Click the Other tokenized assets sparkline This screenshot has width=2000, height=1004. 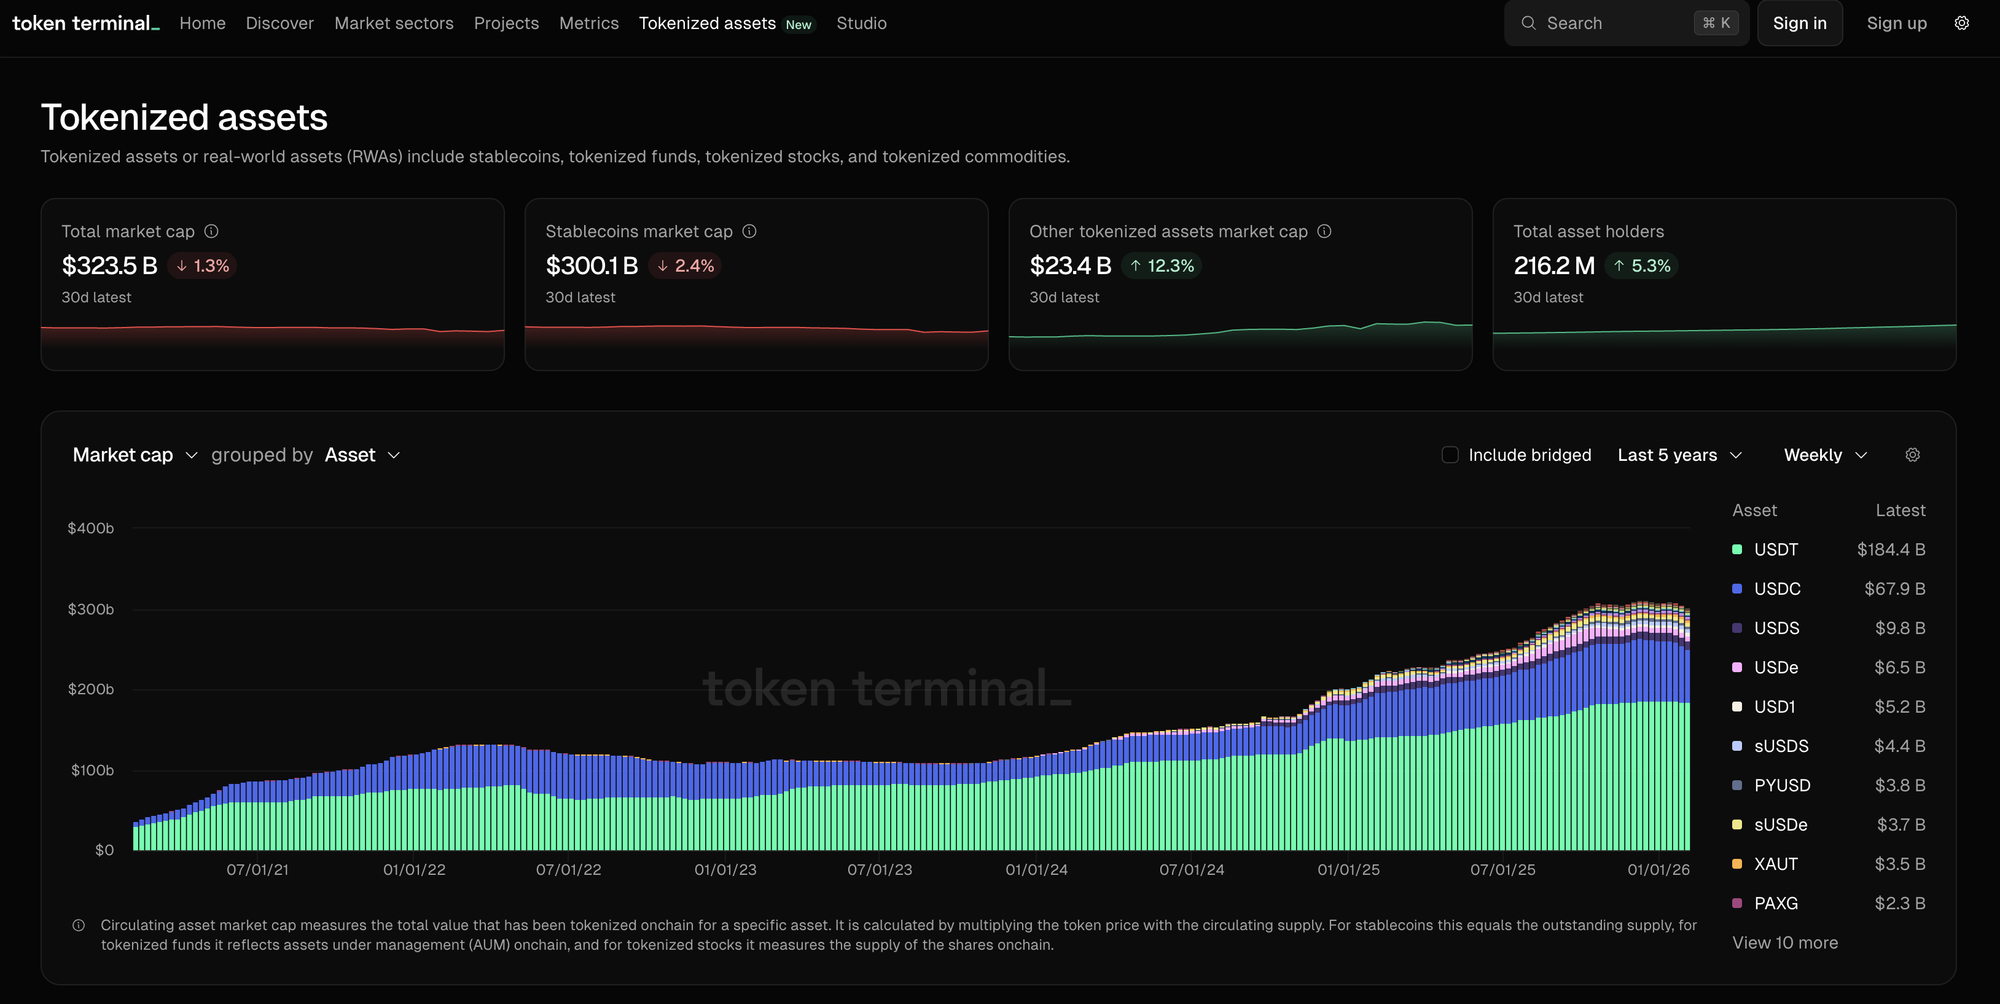click(1241, 333)
